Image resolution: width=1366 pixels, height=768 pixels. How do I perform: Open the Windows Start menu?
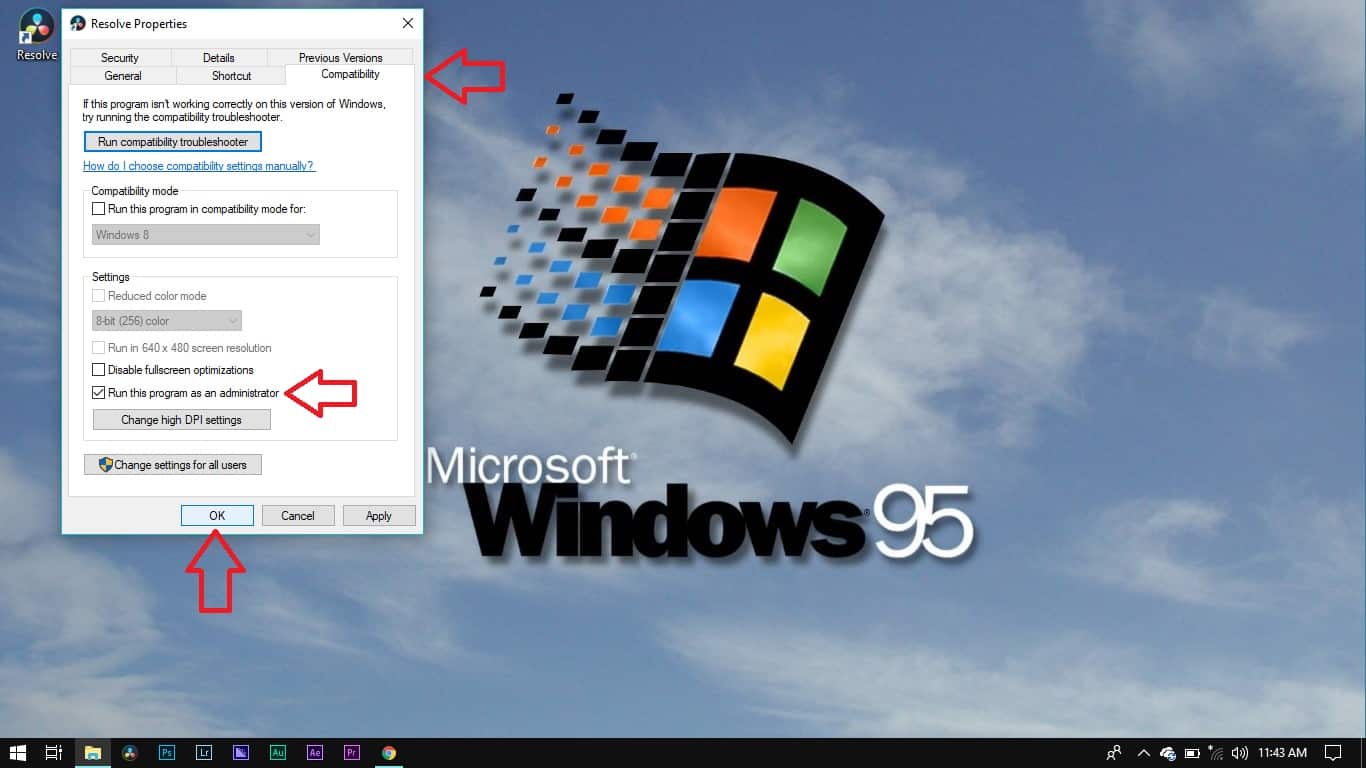18,753
